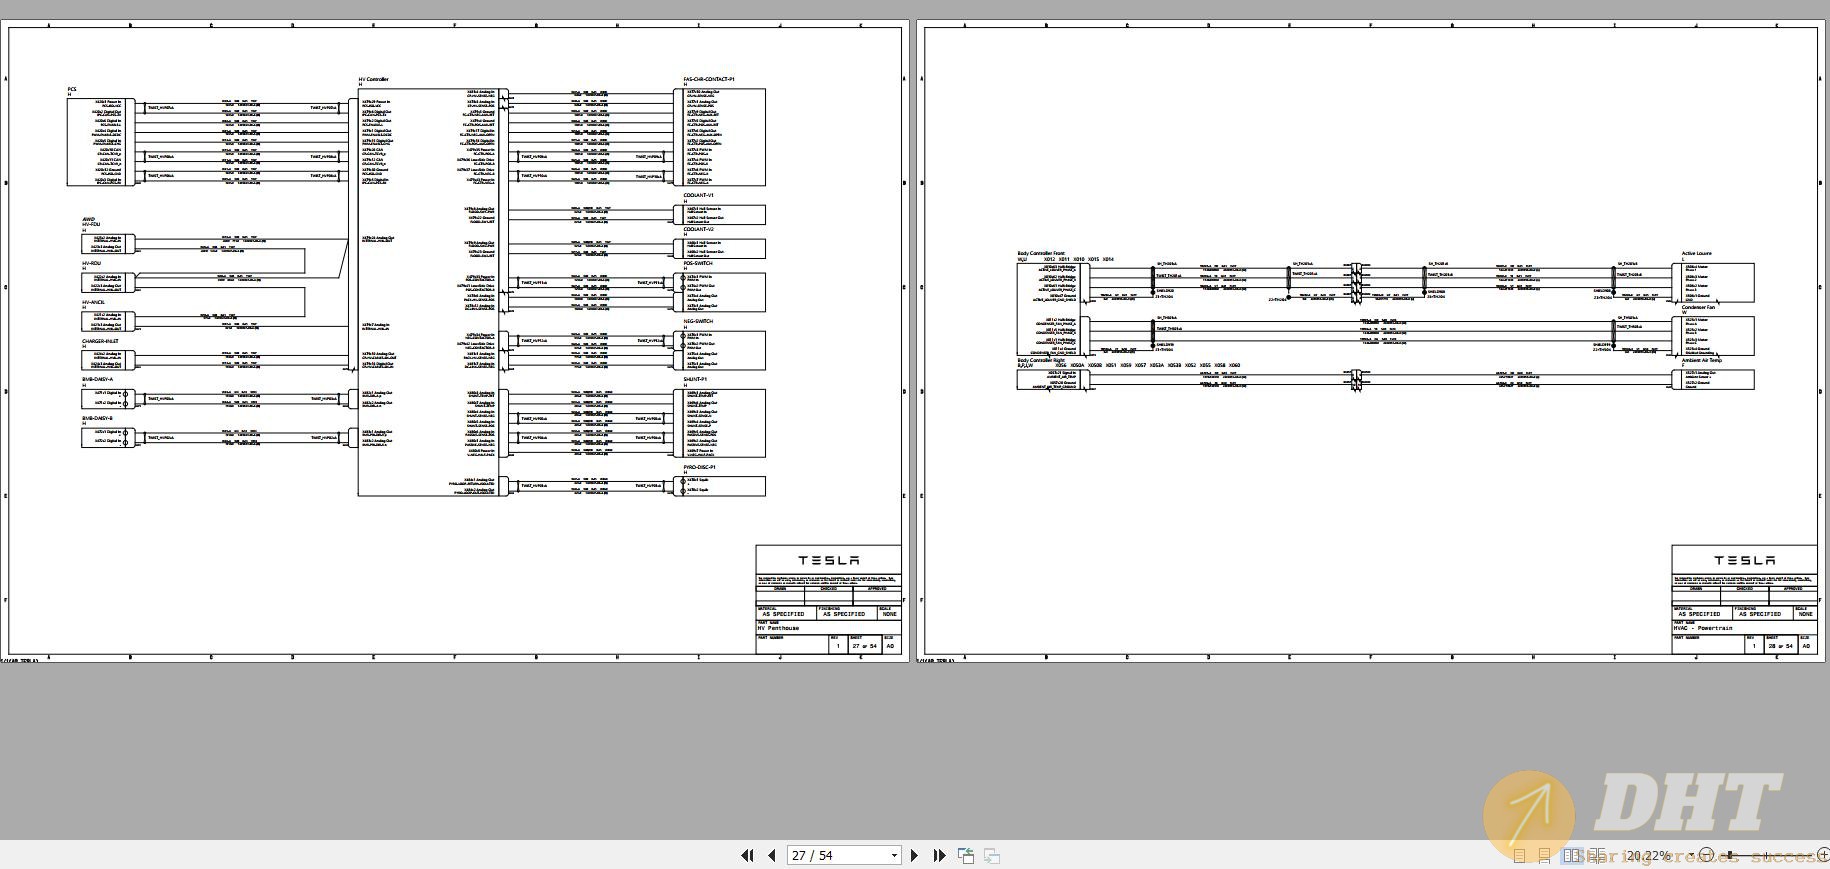Image resolution: width=1830 pixels, height=869 pixels.
Task: Click the CHARGER-INLET component label
Action: pos(100,341)
